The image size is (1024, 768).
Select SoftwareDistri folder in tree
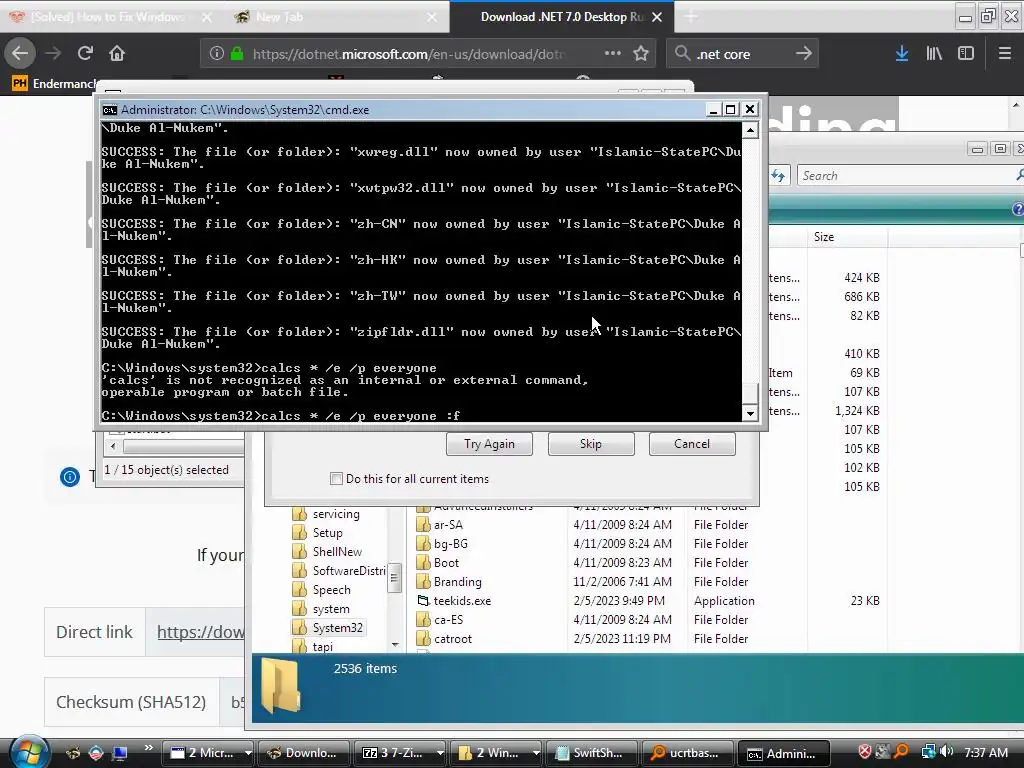349,571
